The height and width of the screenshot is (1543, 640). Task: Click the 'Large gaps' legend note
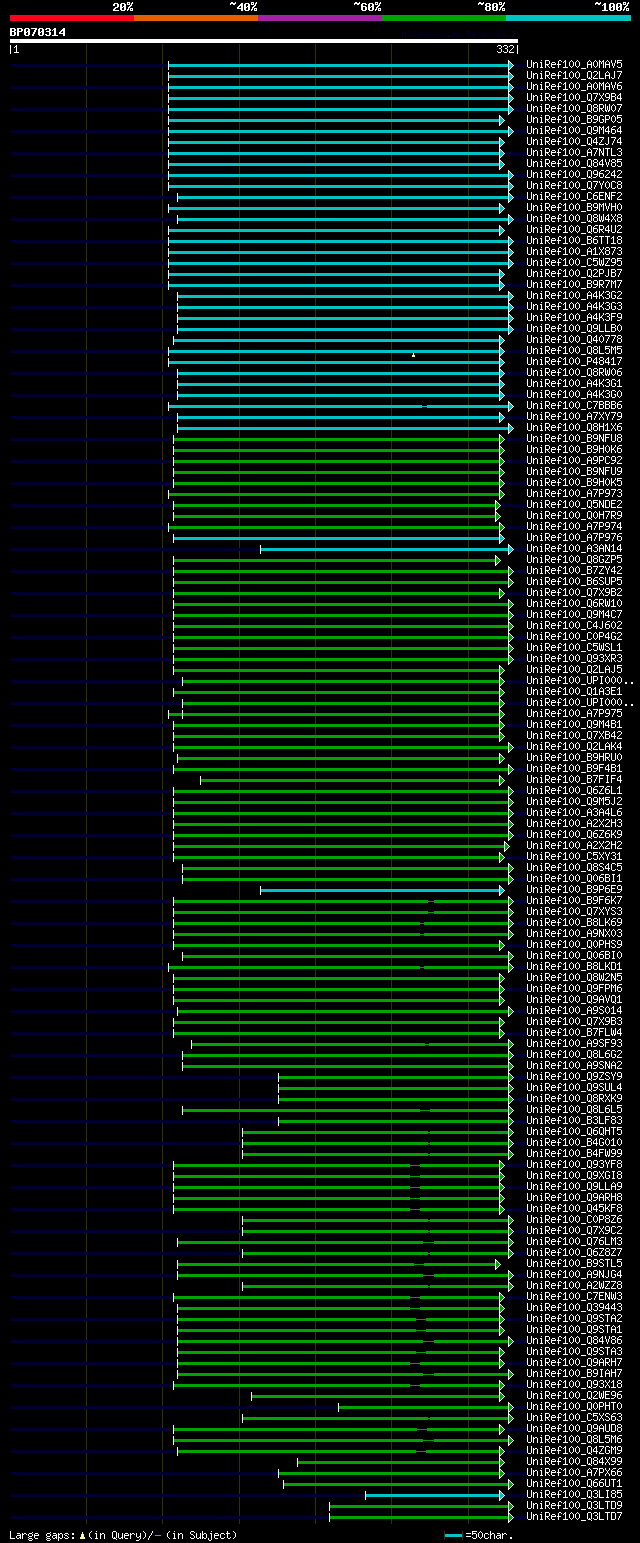(x=123, y=1534)
